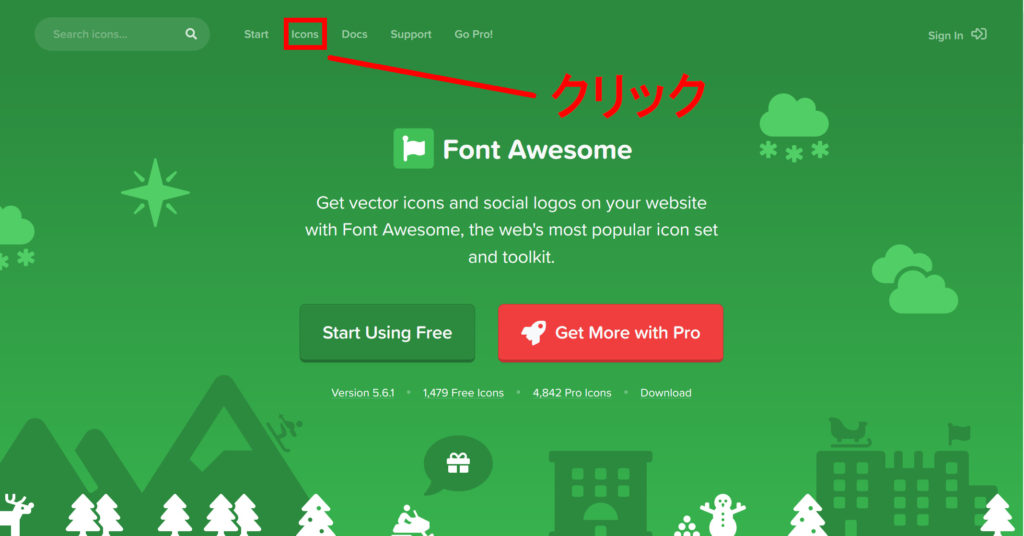
Task: Open the Support navigation link
Action: click(x=411, y=34)
